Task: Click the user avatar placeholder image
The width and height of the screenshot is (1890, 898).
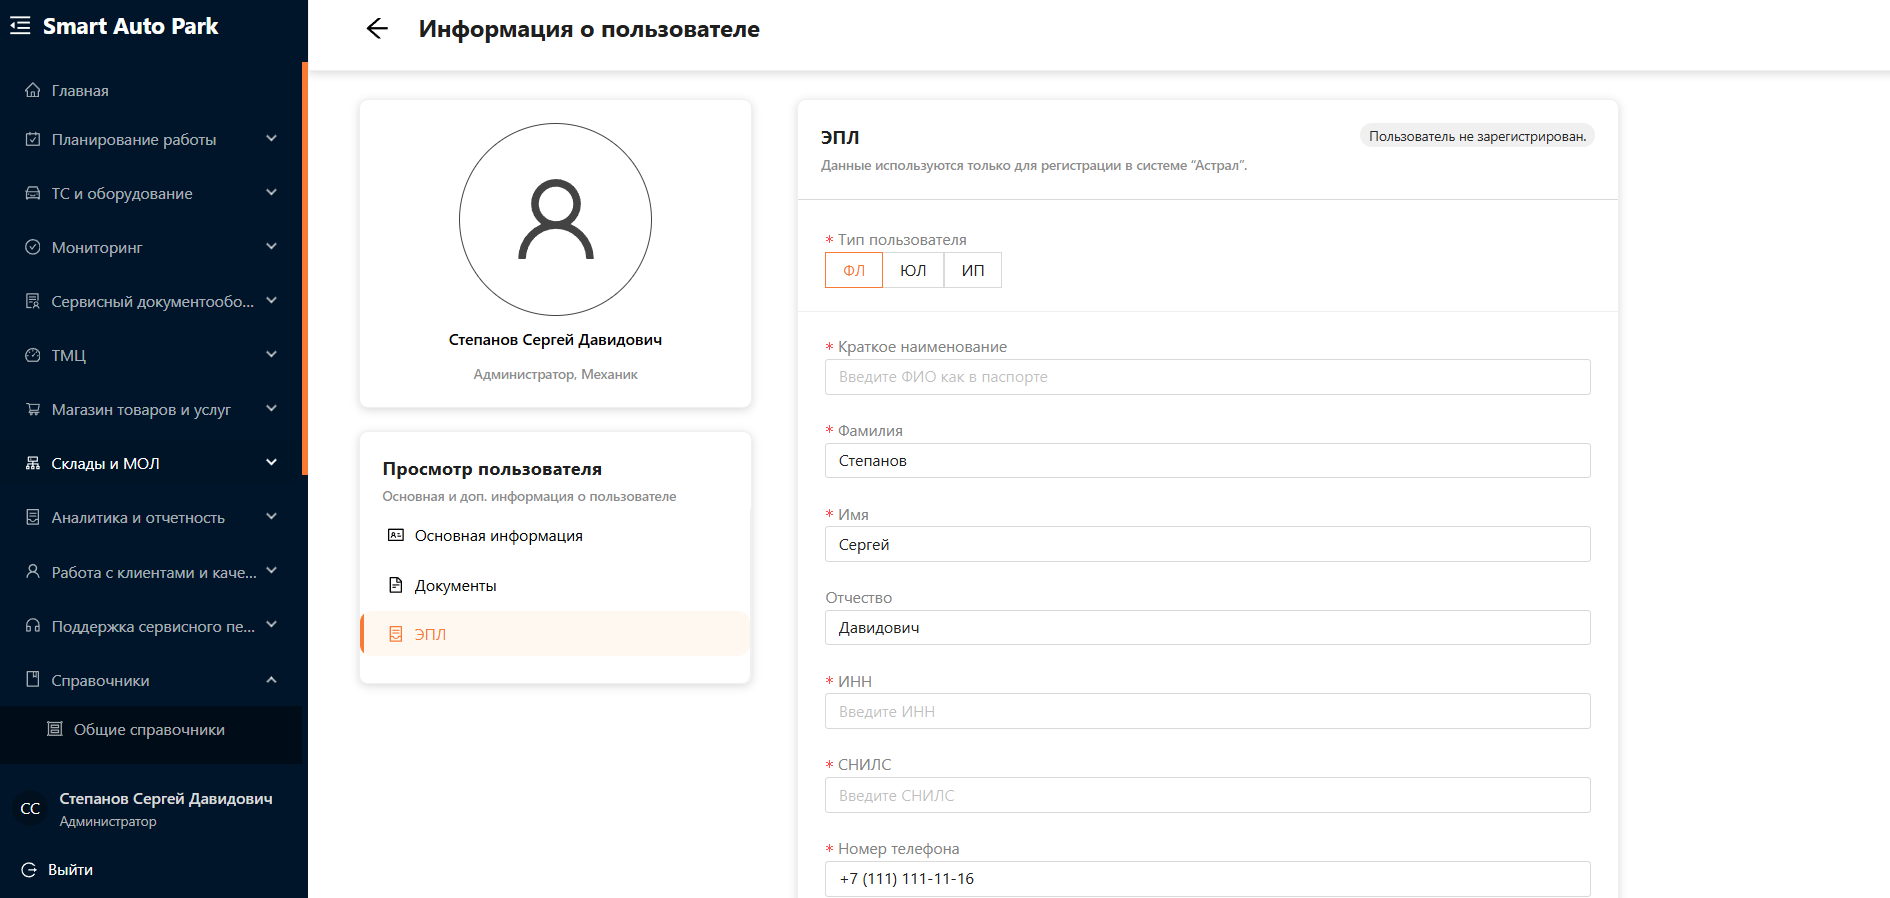Action: pyautogui.click(x=555, y=219)
